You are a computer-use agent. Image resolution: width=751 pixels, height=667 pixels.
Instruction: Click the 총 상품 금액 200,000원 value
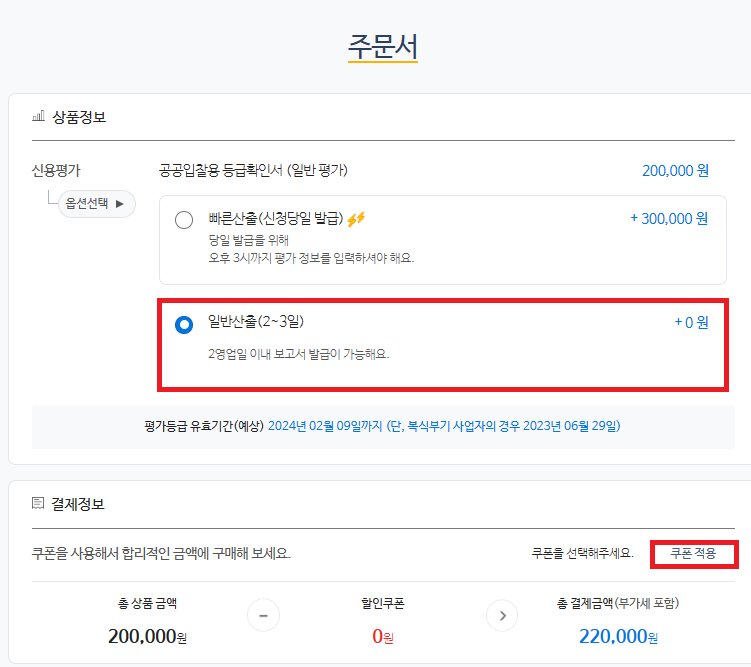(147, 635)
